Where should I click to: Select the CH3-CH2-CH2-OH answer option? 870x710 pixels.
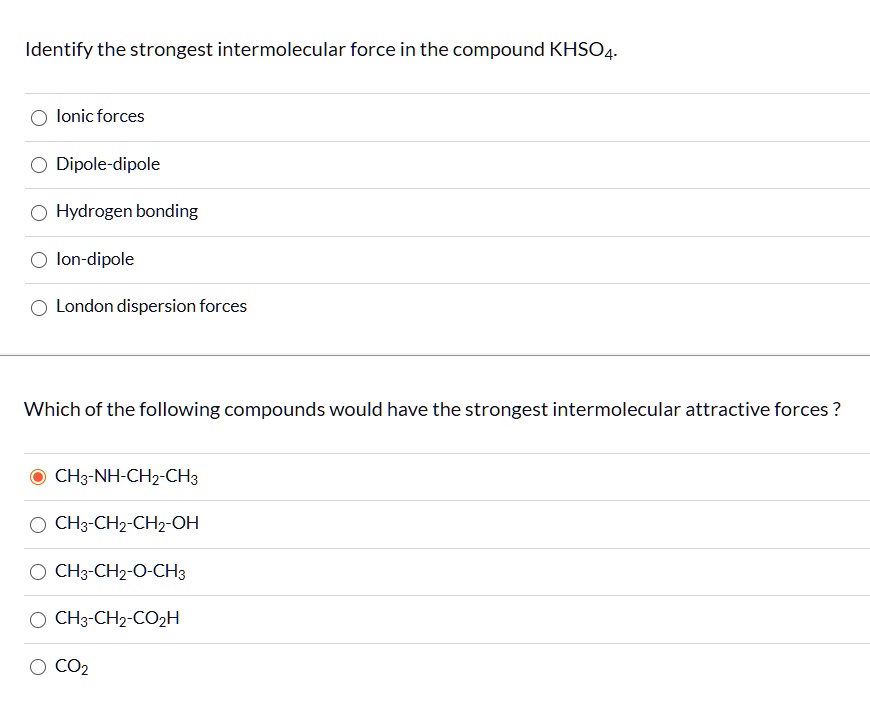38,524
